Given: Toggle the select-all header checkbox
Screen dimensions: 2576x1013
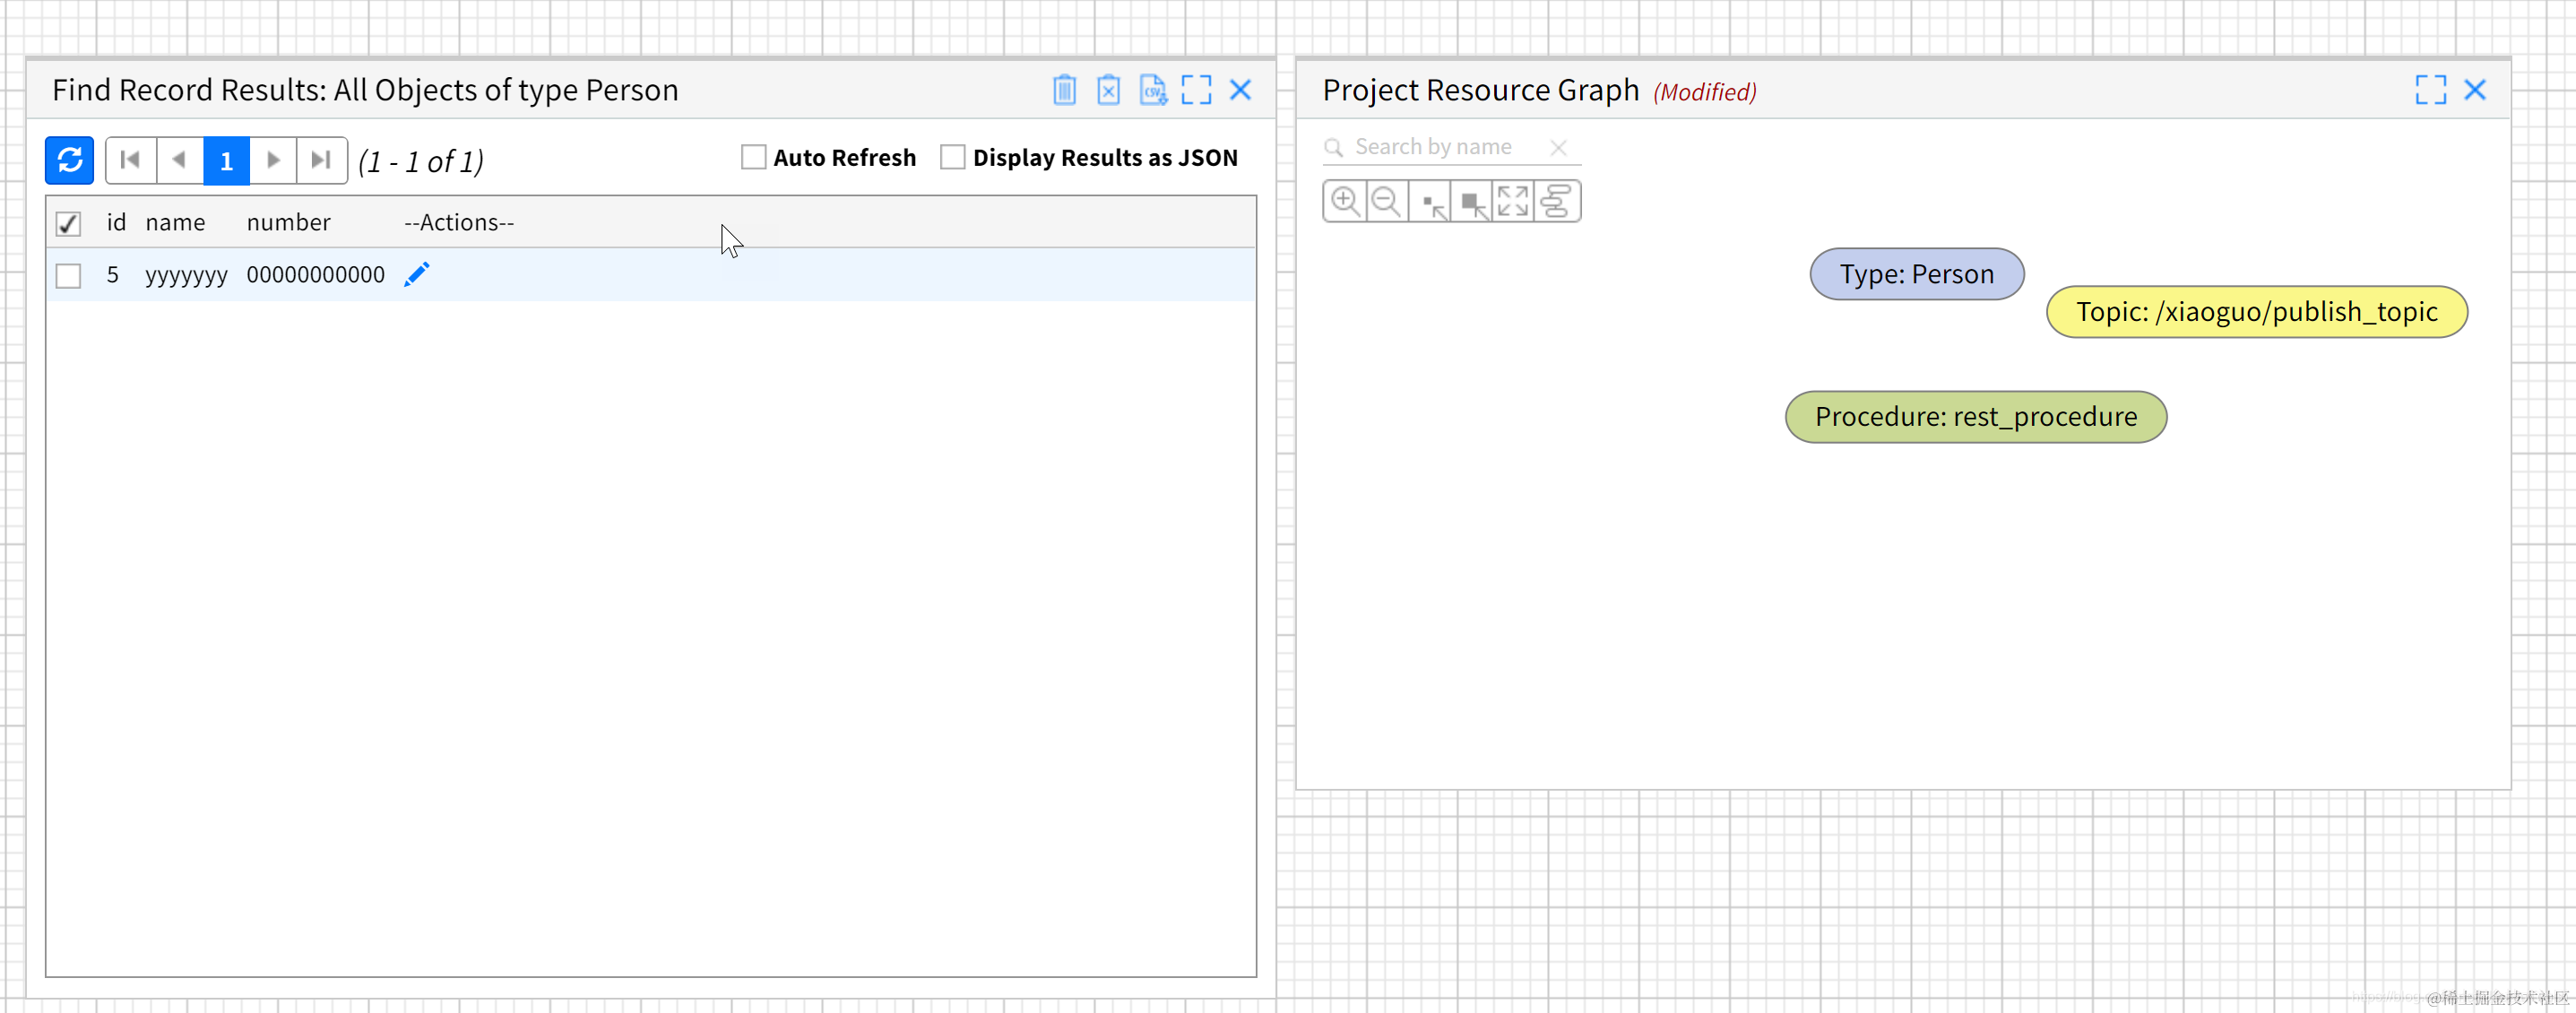Looking at the screenshot, I should point(68,223).
